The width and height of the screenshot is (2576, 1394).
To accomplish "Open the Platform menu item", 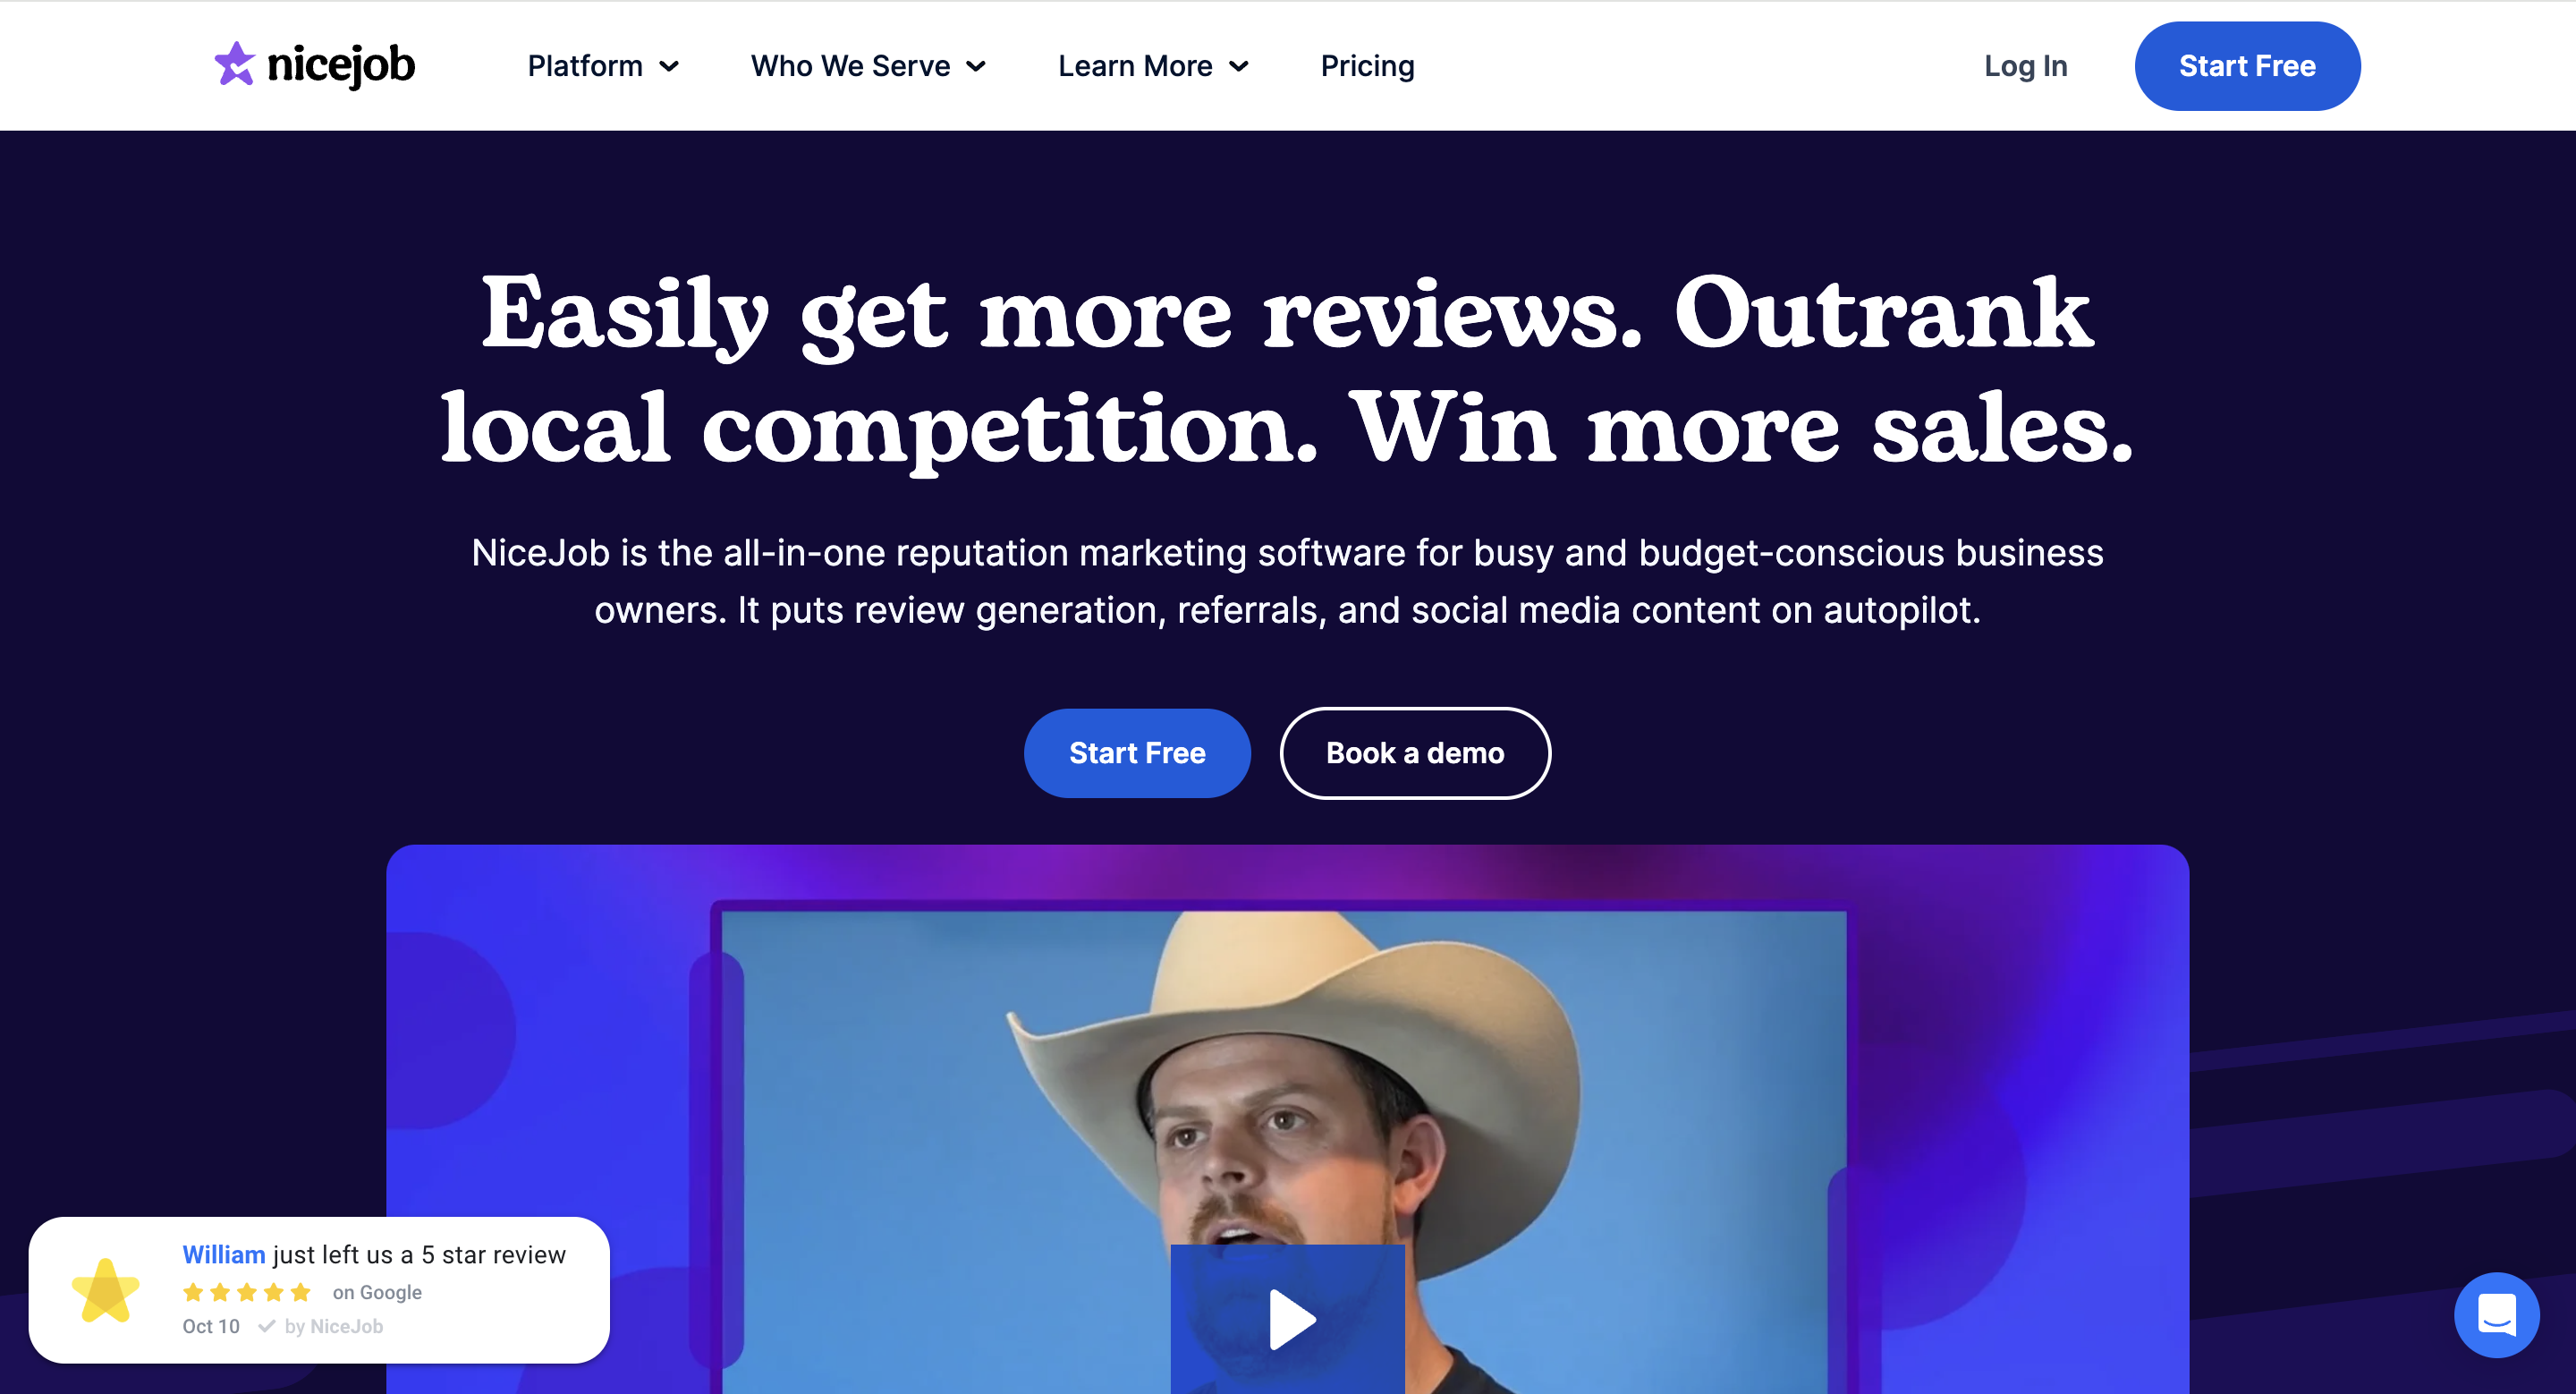I will (585, 66).
